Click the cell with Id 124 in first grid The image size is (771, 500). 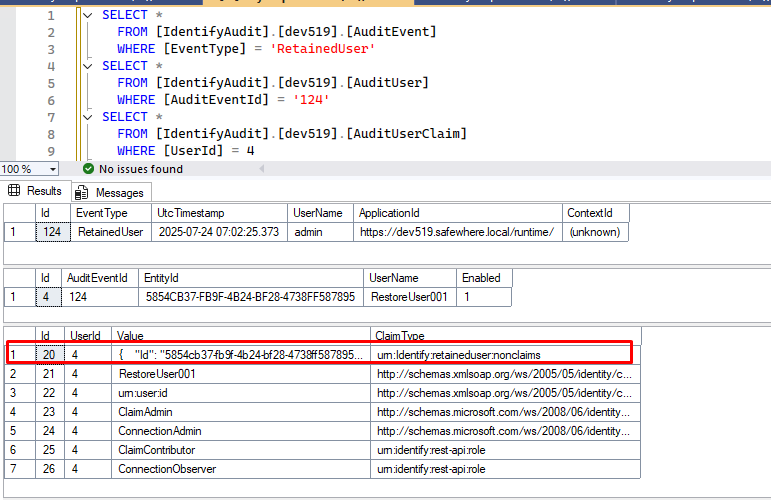pyautogui.click(x=53, y=232)
